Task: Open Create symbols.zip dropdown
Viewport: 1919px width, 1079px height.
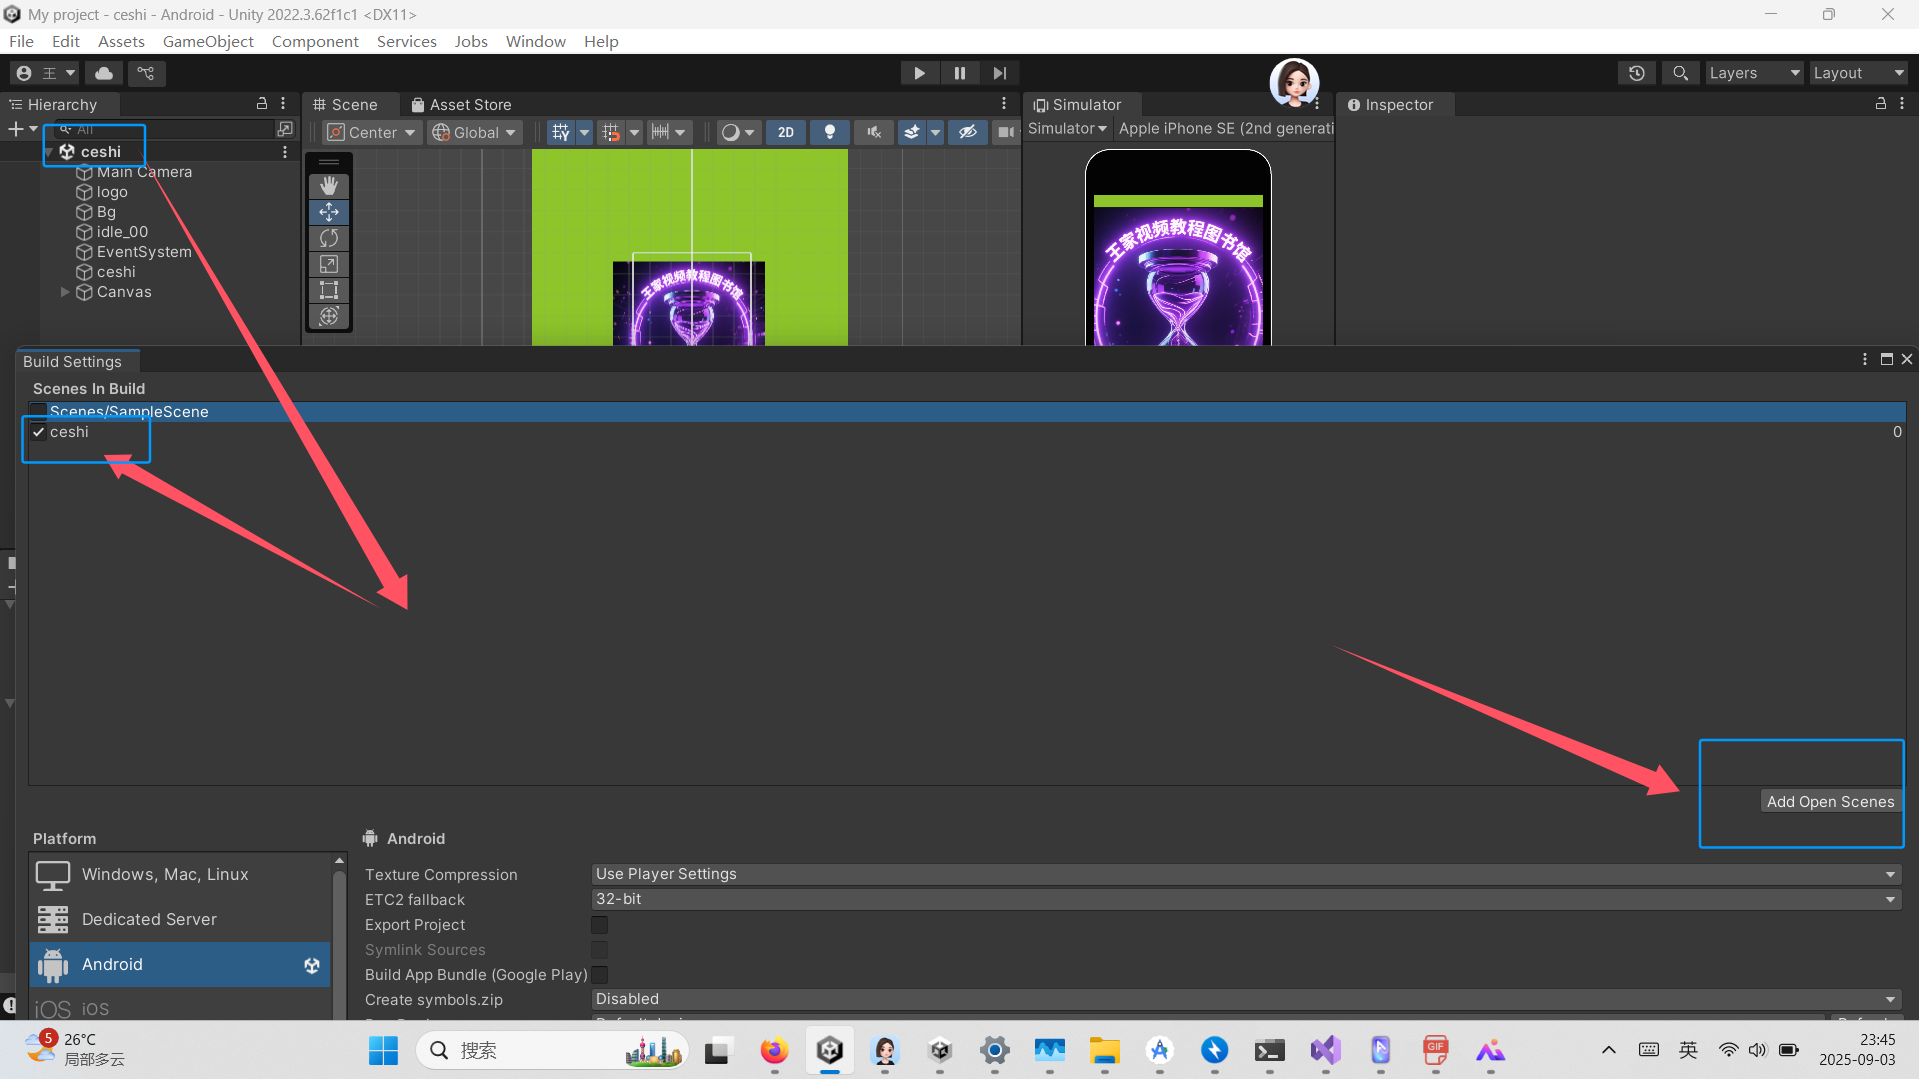Action: [1245, 999]
